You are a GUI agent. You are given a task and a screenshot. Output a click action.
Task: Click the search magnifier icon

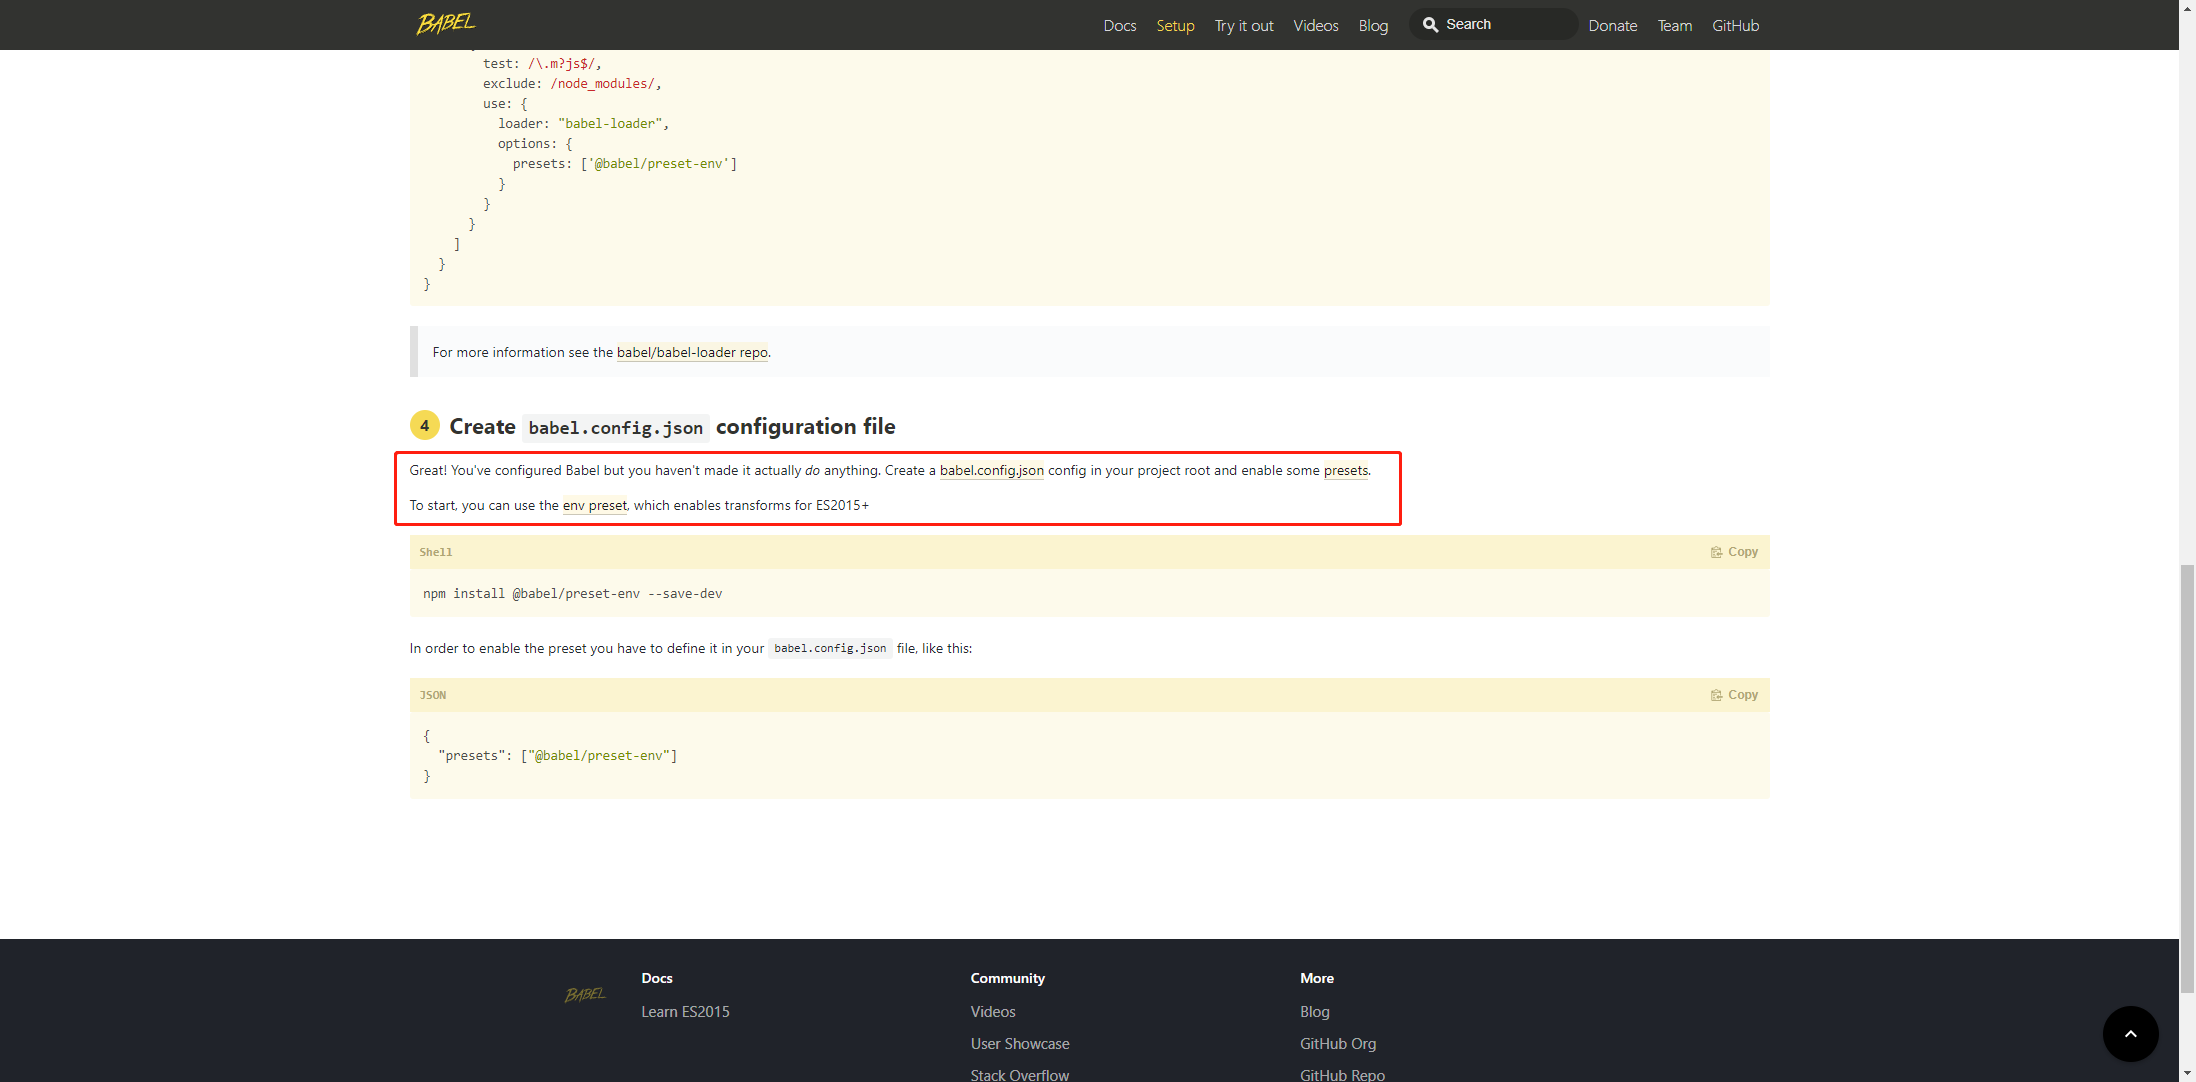[x=1430, y=25]
